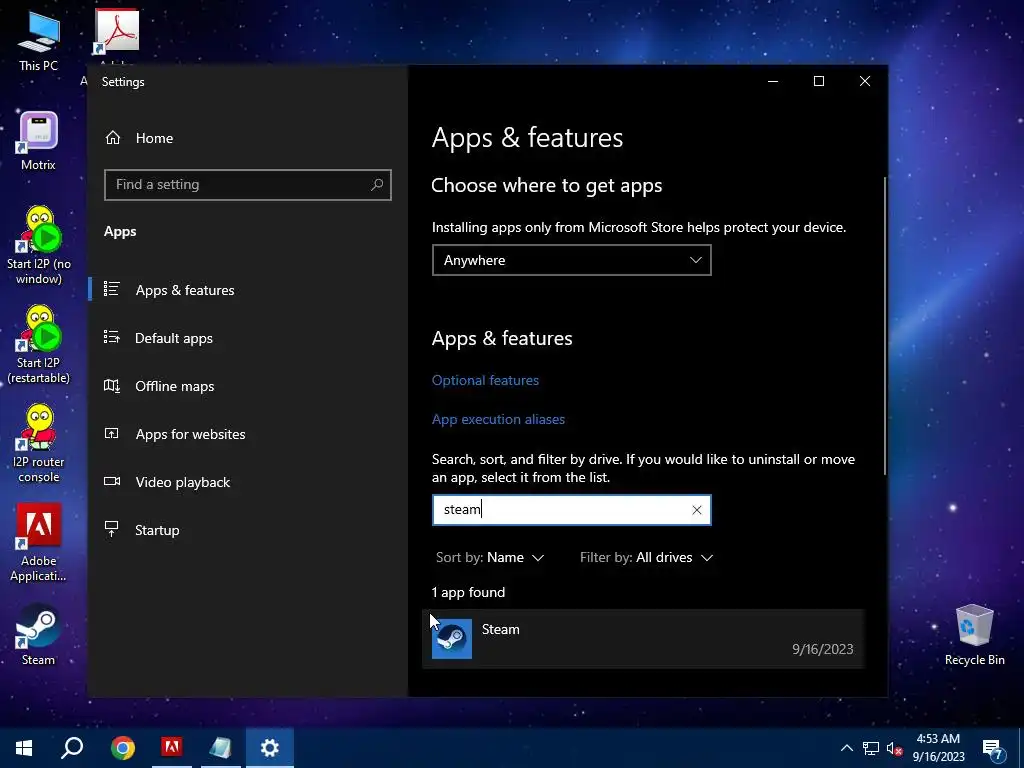Open Adobe app in the taskbar

172,748
